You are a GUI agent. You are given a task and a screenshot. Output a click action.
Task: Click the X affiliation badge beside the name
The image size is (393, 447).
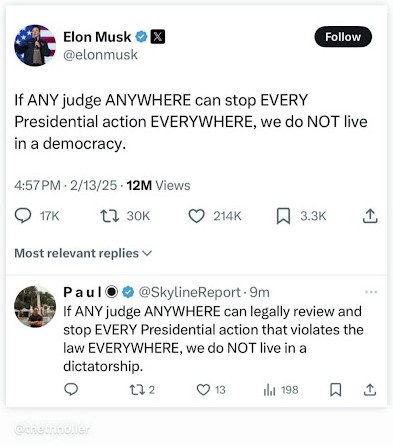pyautogui.click(x=158, y=37)
